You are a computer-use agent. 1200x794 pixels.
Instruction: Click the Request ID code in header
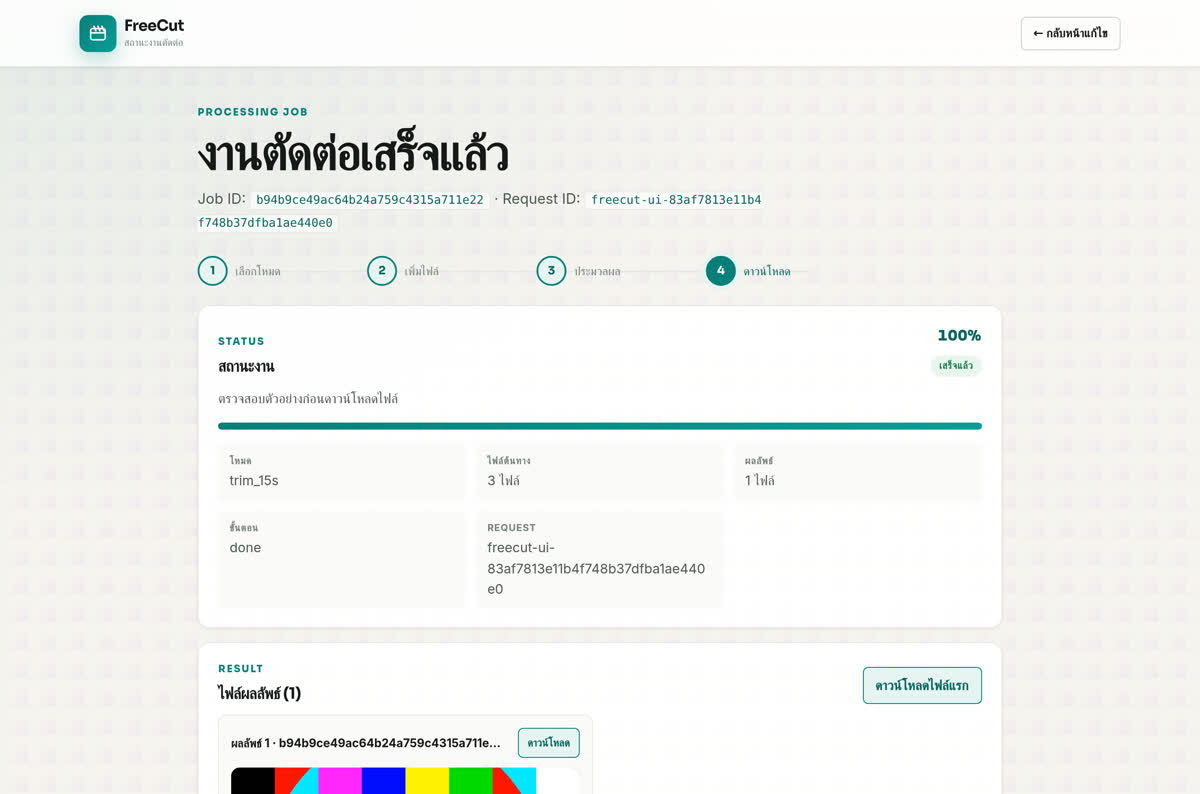pos(480,211)
